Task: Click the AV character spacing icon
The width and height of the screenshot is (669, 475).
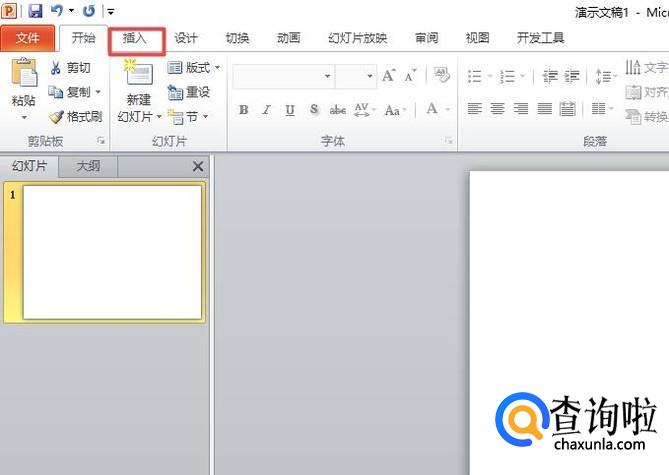Action: tap(362, 110)
